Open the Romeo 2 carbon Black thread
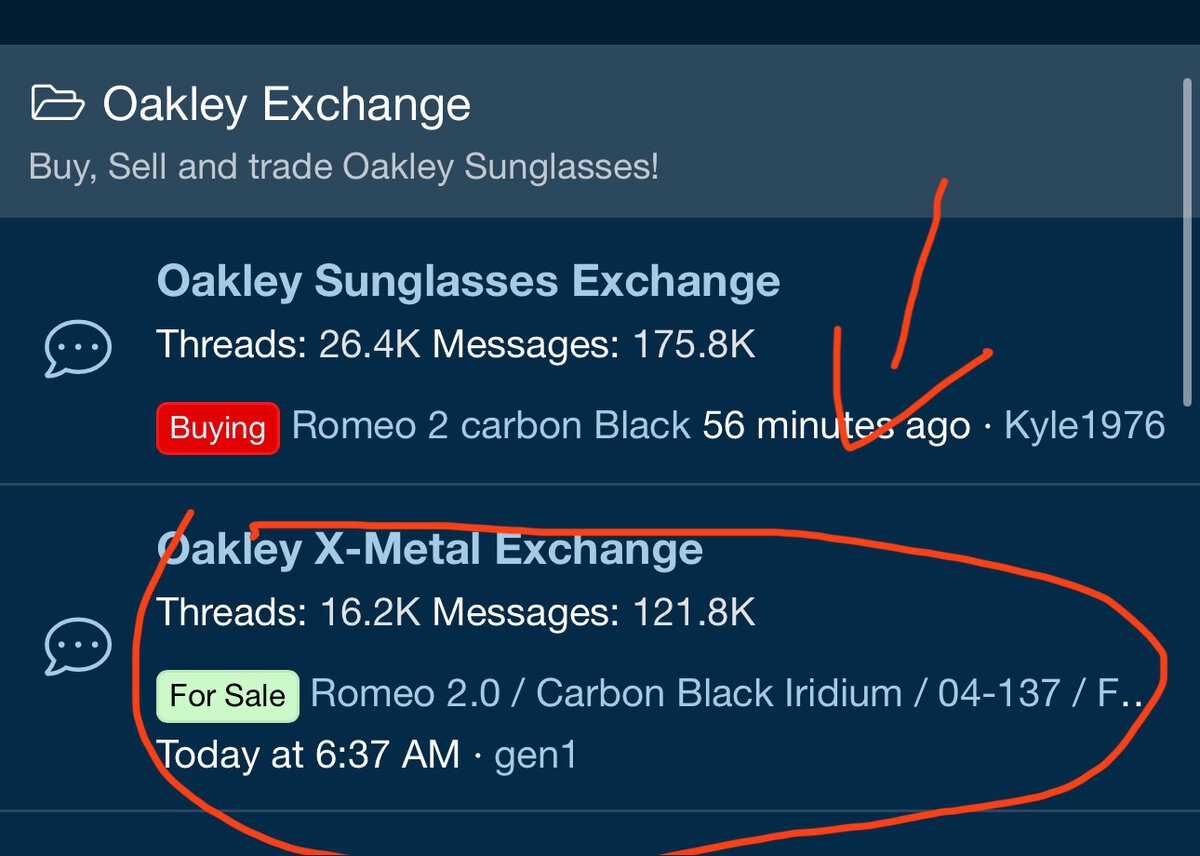The image size is (1200, 856). [x=491, y=426]
